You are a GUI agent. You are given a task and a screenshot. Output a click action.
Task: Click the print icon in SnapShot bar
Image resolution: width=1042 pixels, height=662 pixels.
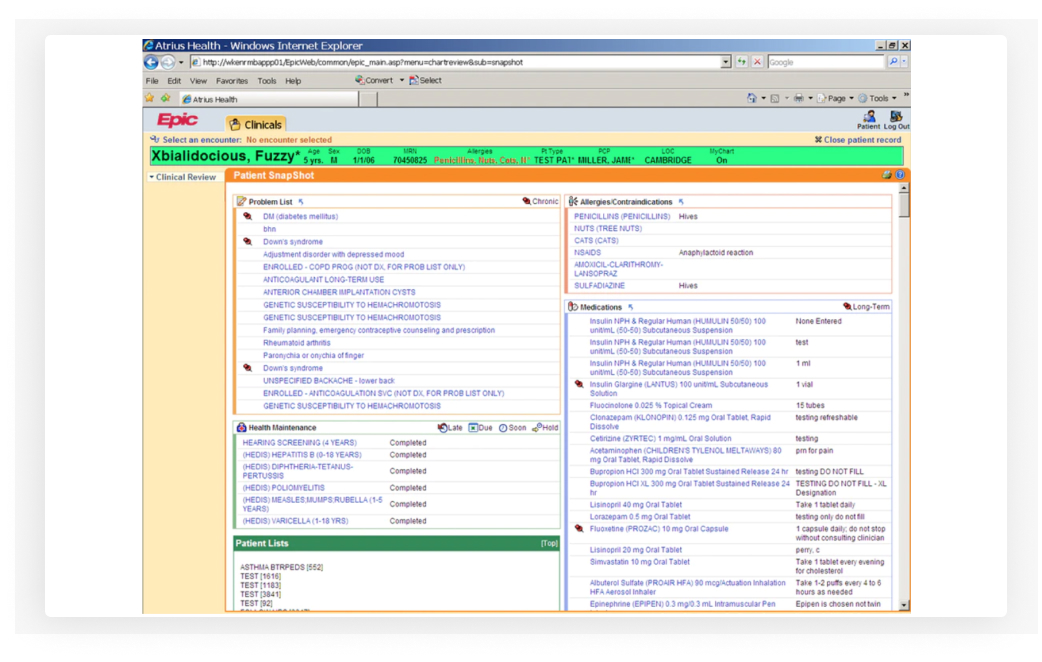[887, 175]
